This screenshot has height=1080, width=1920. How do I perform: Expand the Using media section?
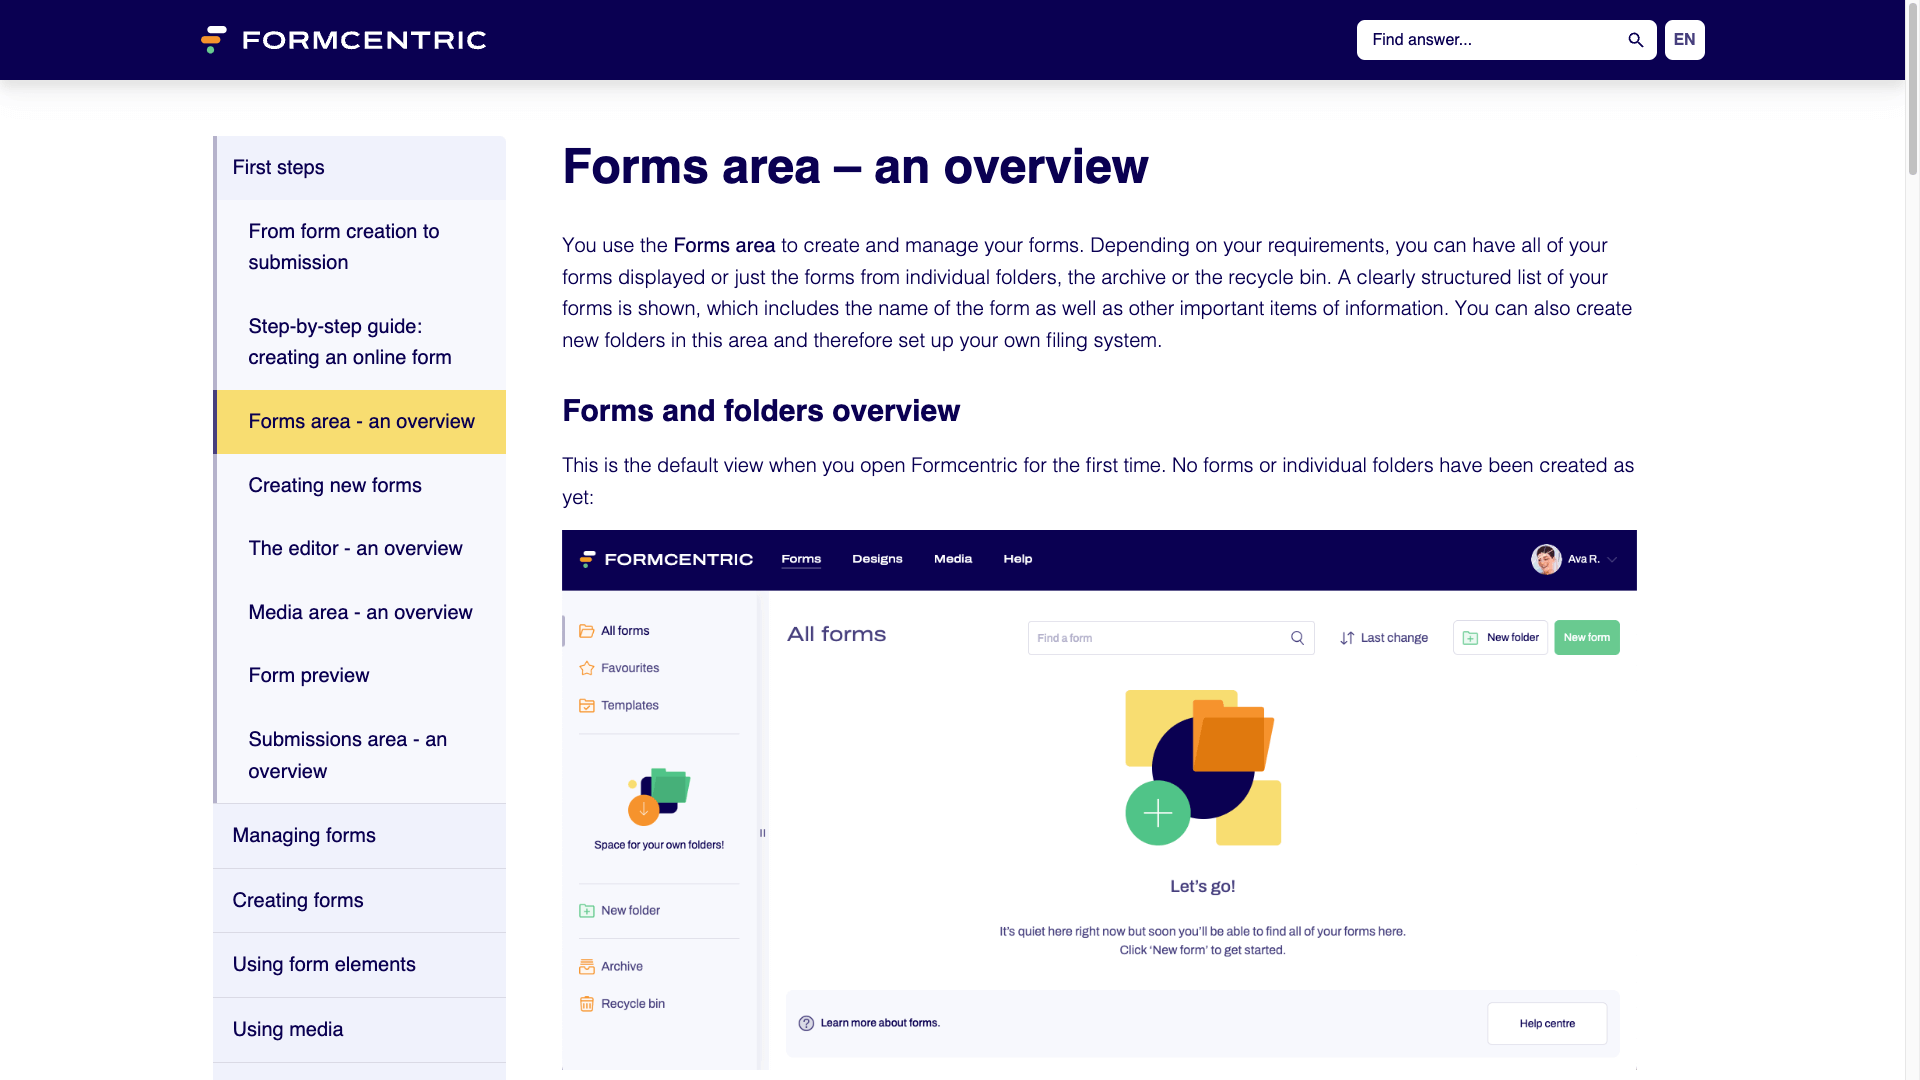(x=287, y=1029)
